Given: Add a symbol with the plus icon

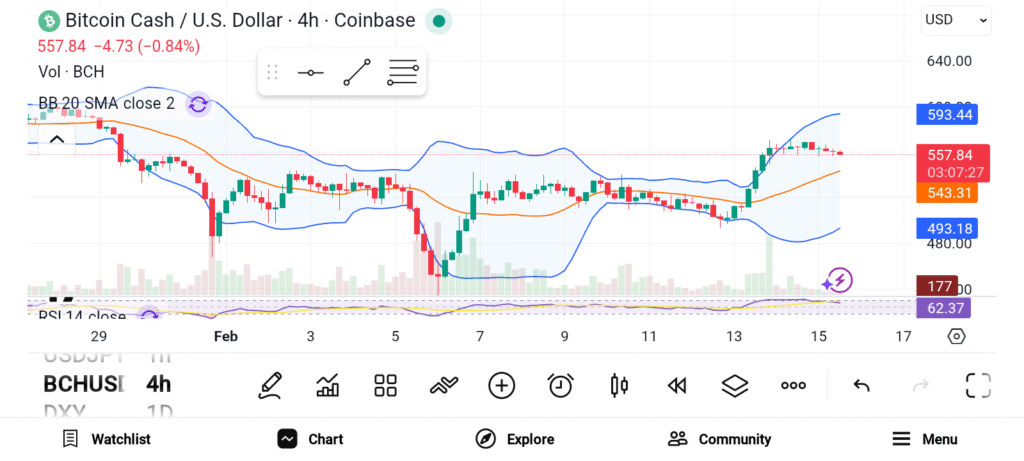Looking at the screenshot, I should click(501, 385).
